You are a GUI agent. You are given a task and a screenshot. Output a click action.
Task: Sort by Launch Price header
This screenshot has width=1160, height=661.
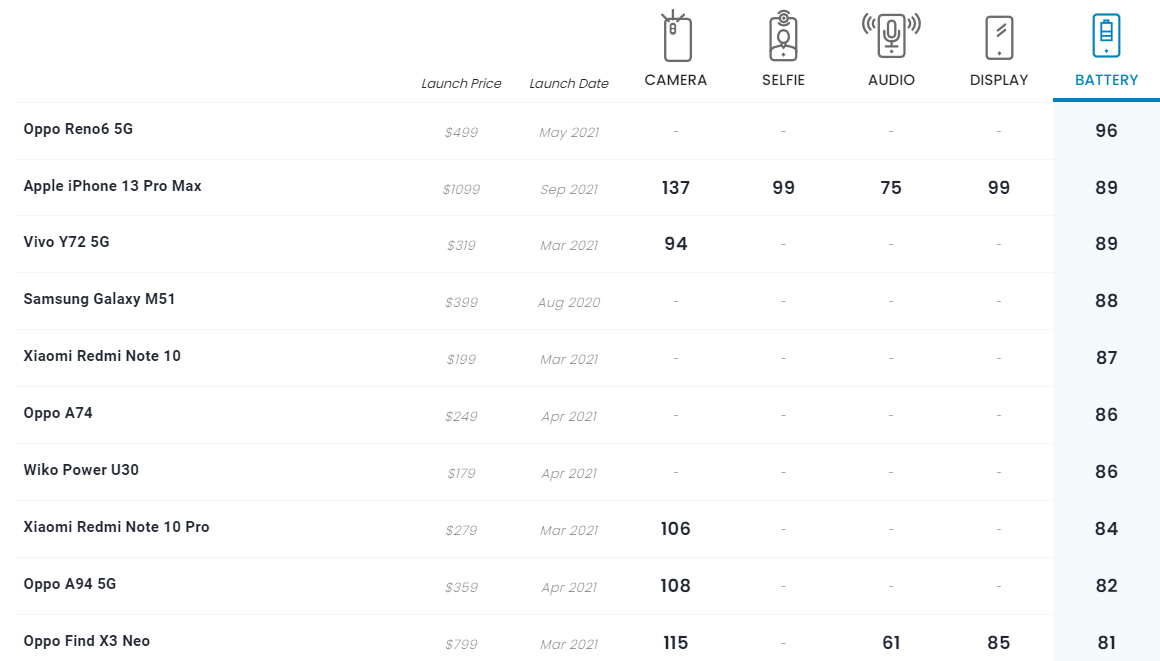click(461, 84)
